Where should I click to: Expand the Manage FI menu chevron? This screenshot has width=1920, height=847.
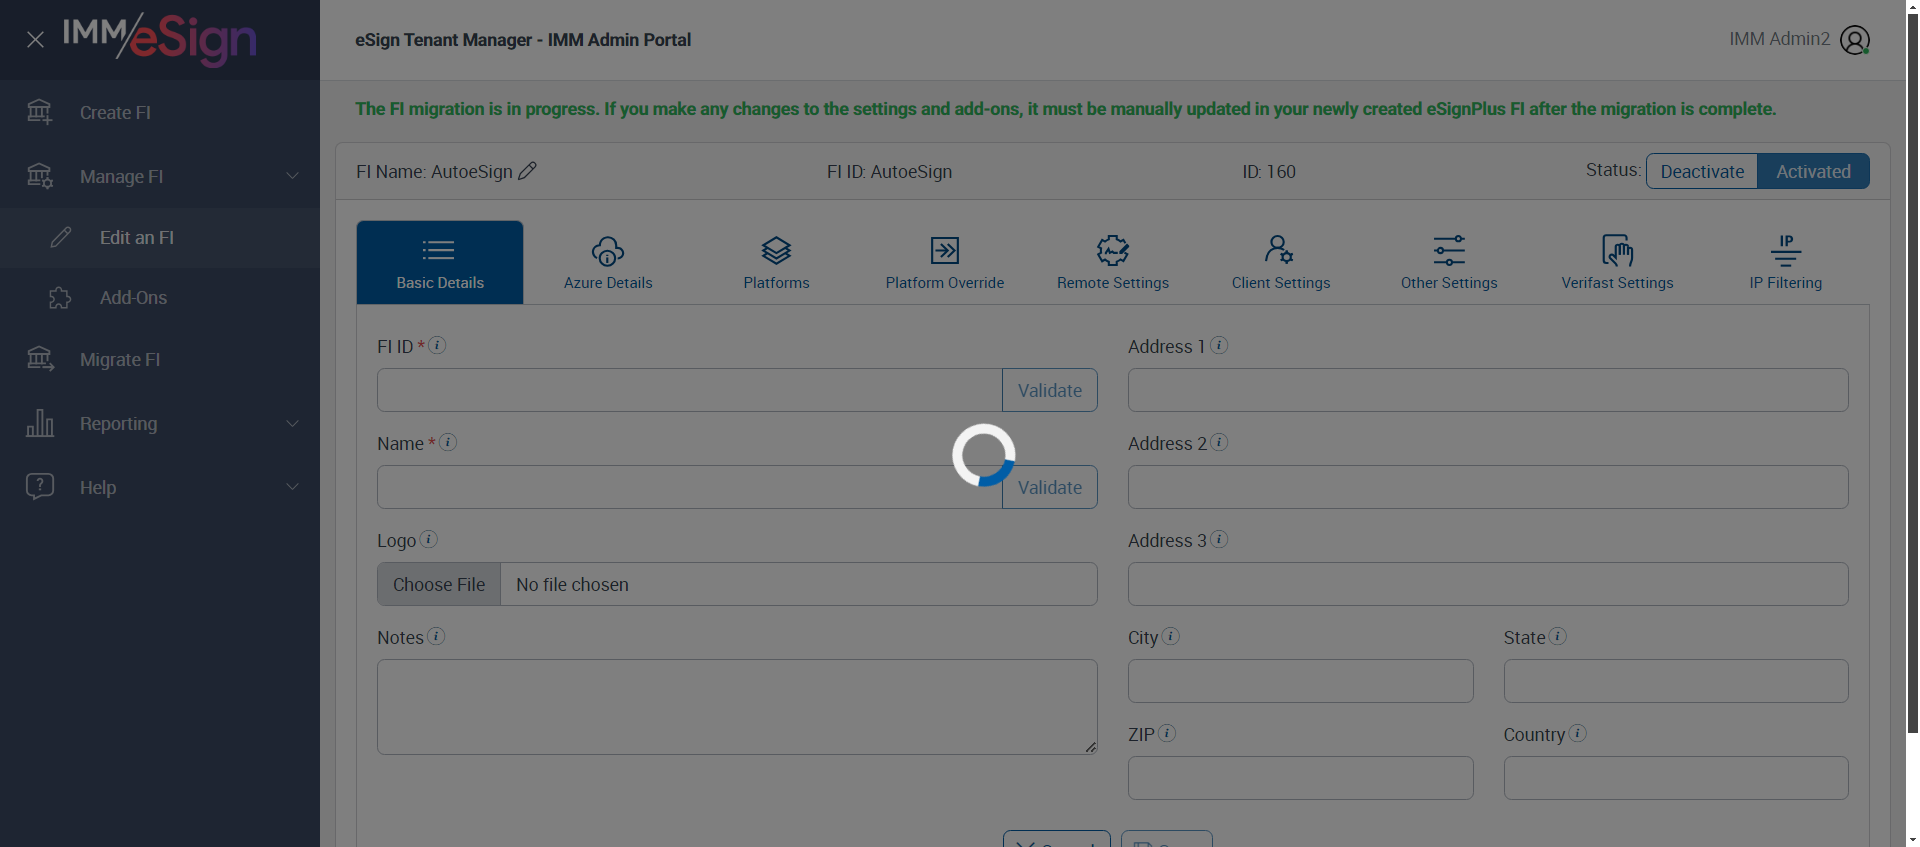(x=292, y=176)
